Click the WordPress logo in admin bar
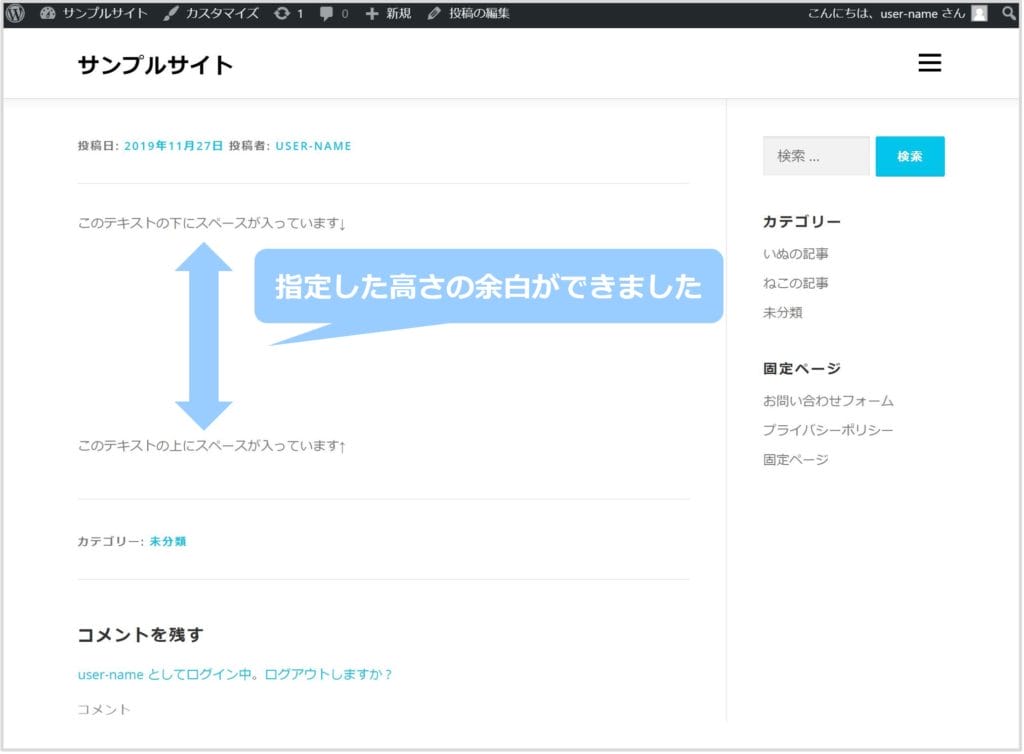 pyautogui.click(x=15, y=14)
